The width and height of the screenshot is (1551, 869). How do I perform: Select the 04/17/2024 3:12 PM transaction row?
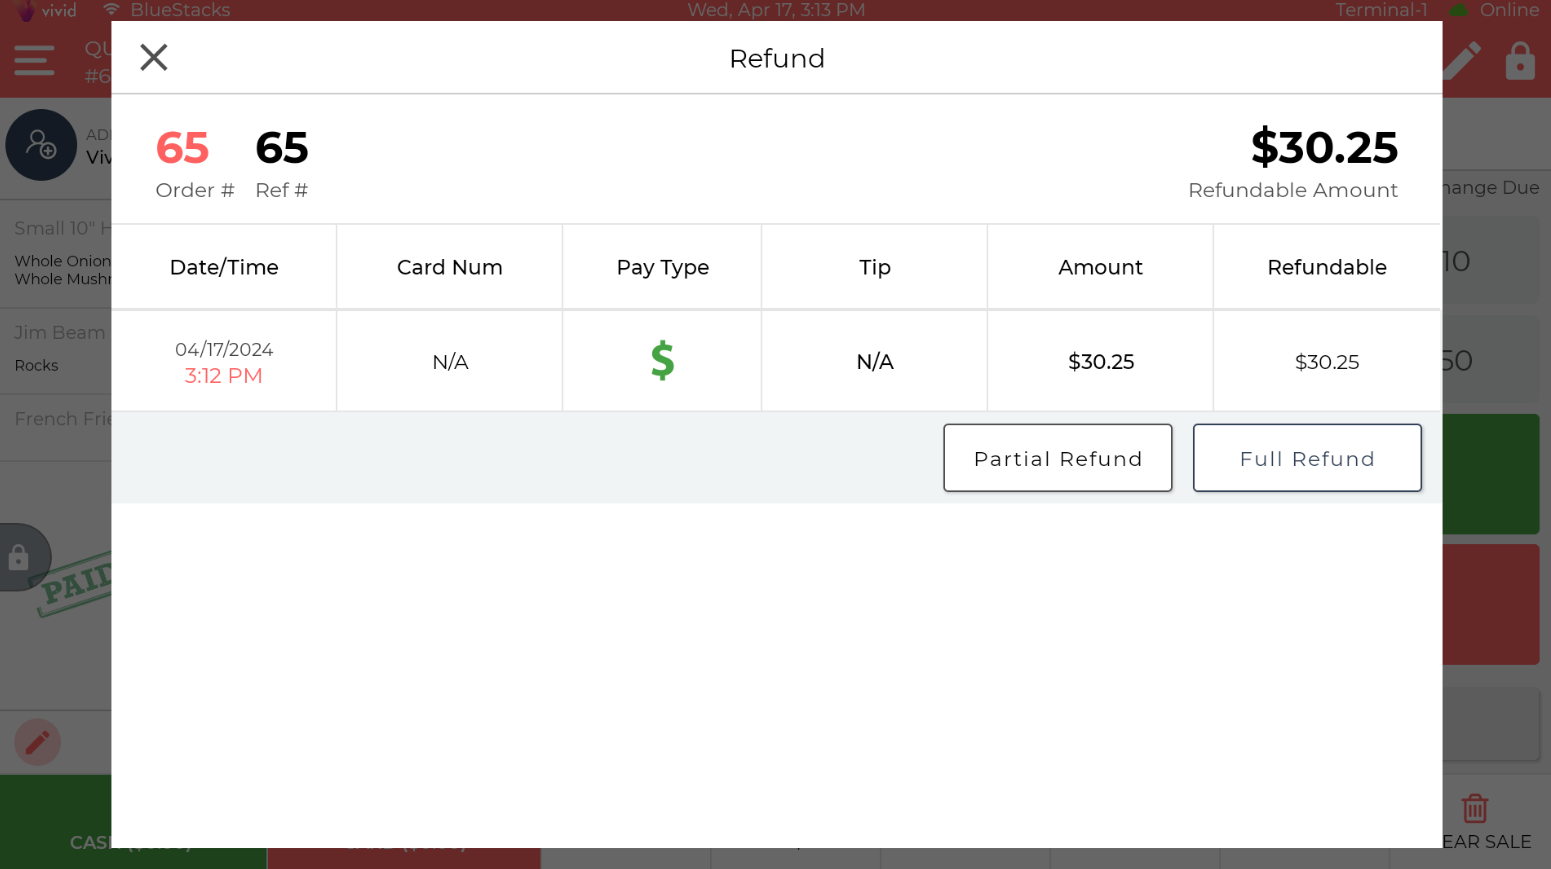click(x=776, y=361)
